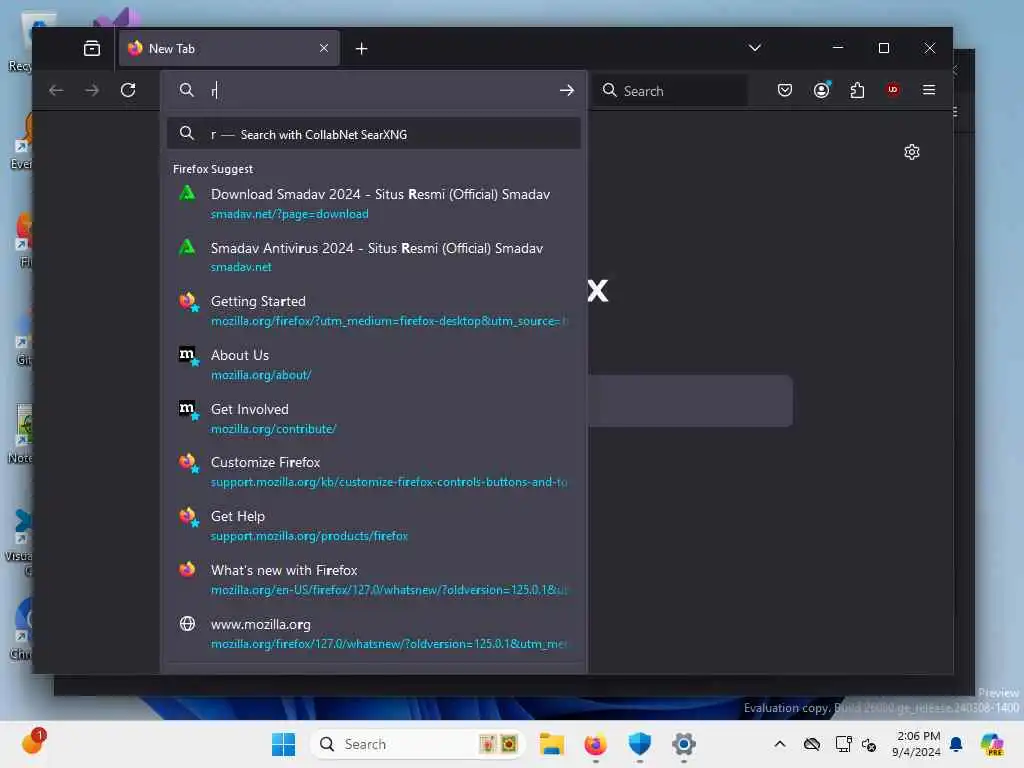
Task: Open the volume icon in the system tray
Action: click(x=869, y=744)
